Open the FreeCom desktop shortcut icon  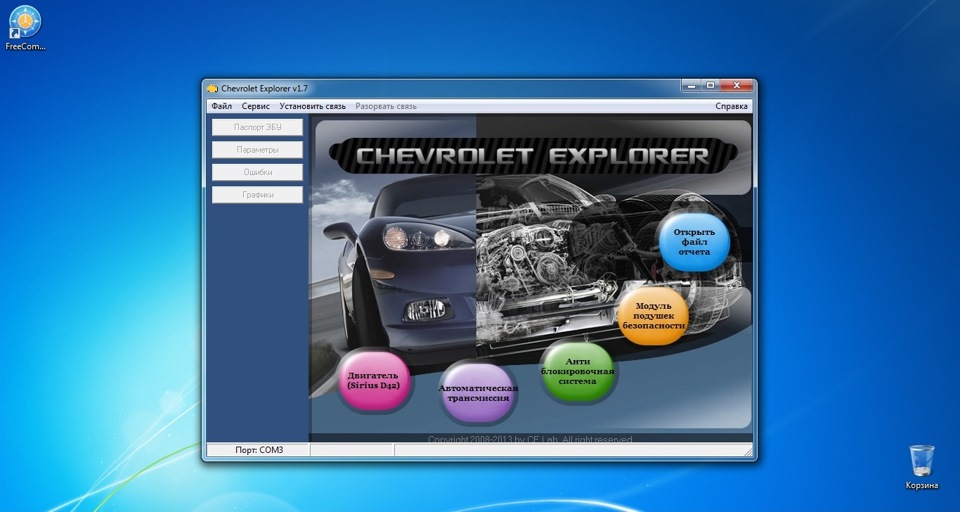pos(25,28)
